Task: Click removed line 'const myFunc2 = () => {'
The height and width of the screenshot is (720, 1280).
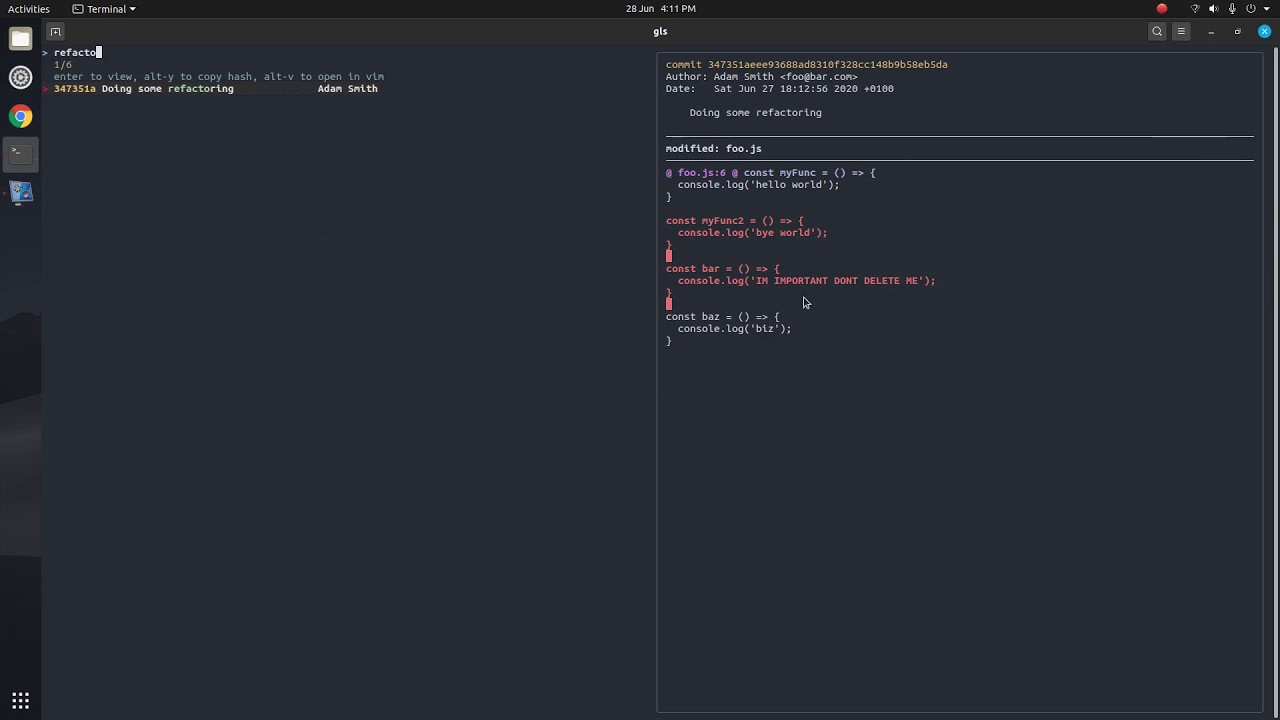Action: tap(735, 220)
